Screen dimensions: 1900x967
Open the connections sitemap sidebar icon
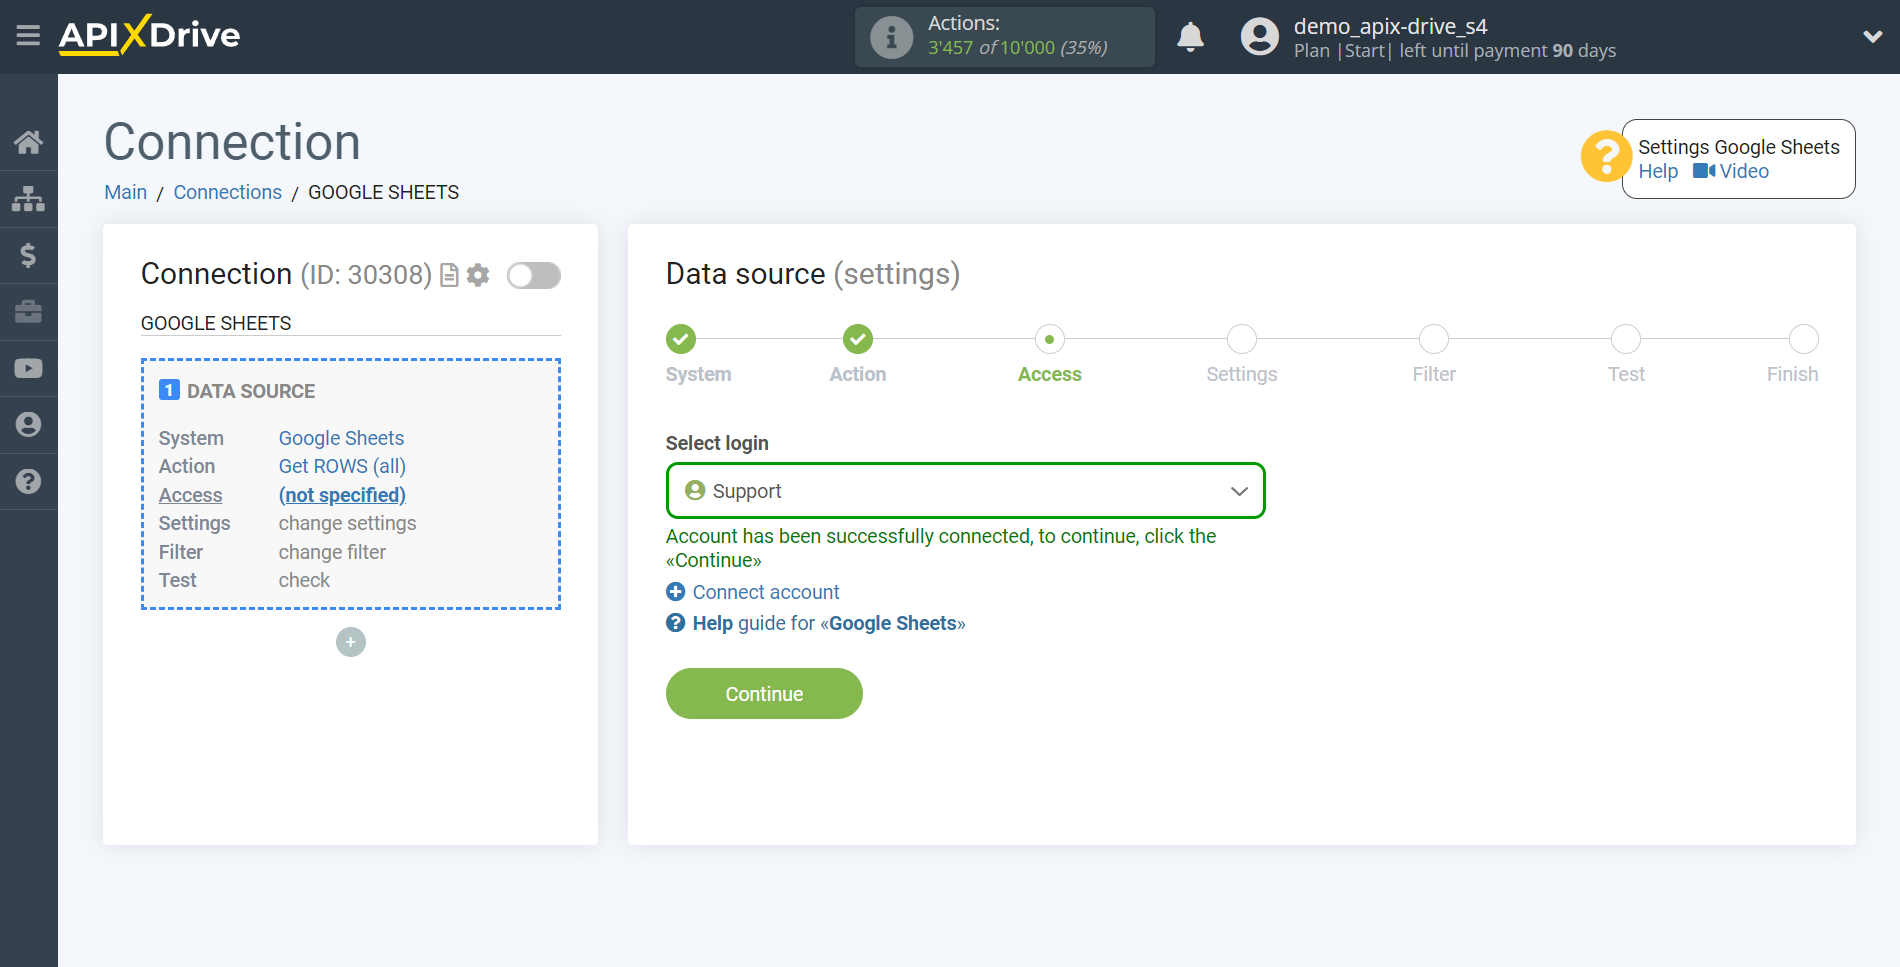(x=28, y=199)
